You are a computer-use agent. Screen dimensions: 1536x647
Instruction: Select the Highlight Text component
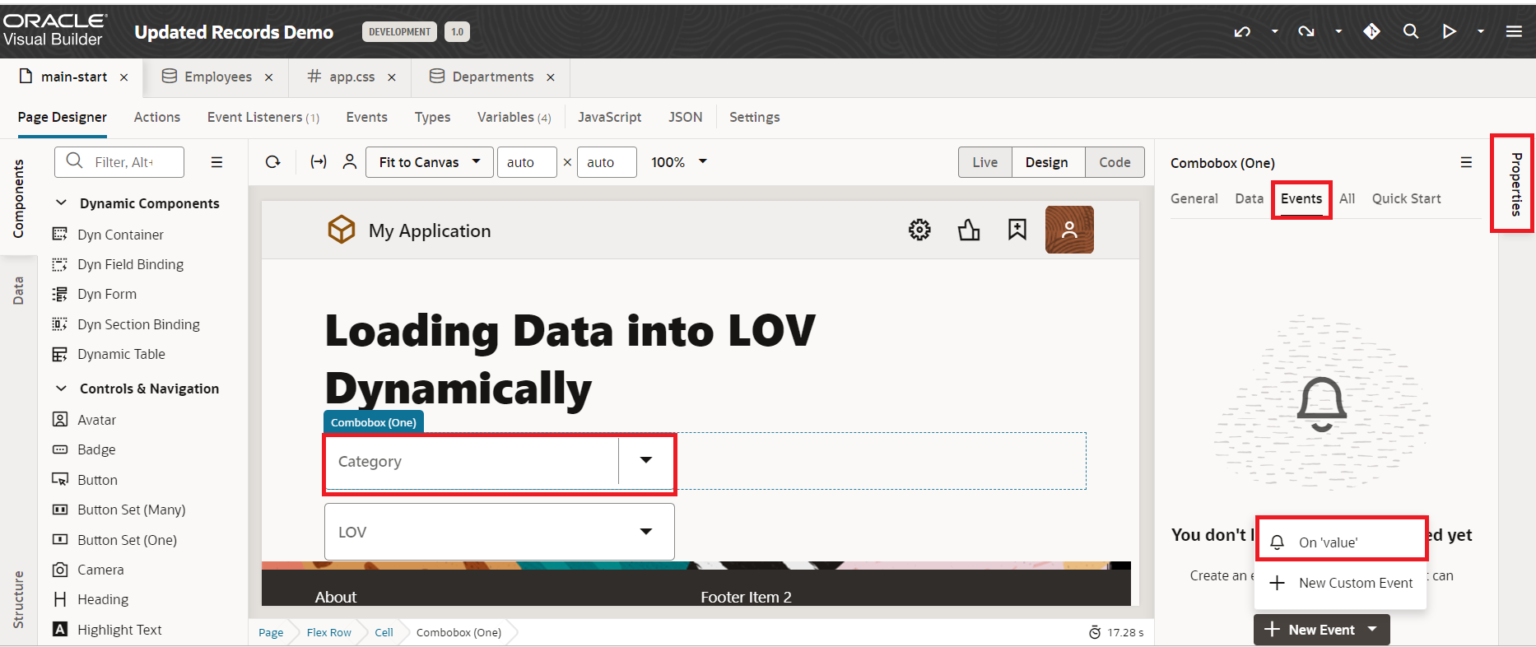[119, 630]
